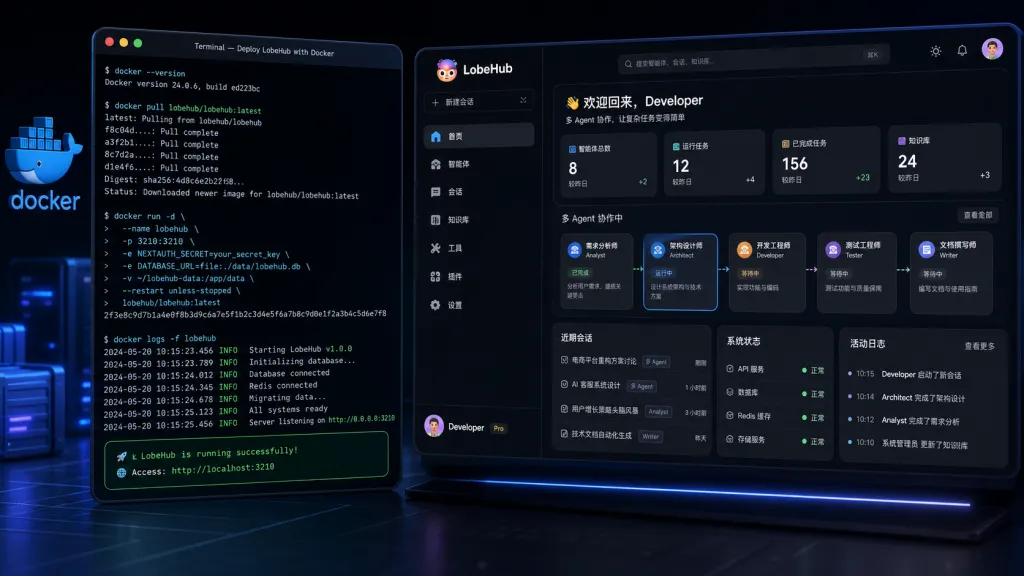1024x576 pixels.
Task: Open the 智能体总数 stat card
Action: tap(608, 165)
